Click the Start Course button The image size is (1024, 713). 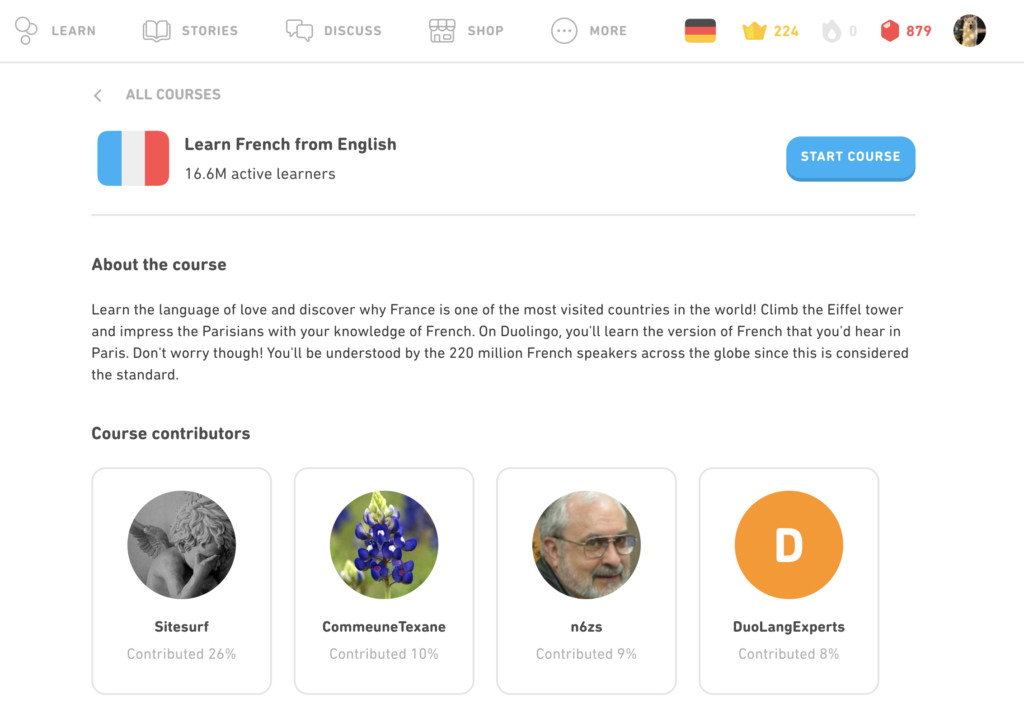pos(850,158)
